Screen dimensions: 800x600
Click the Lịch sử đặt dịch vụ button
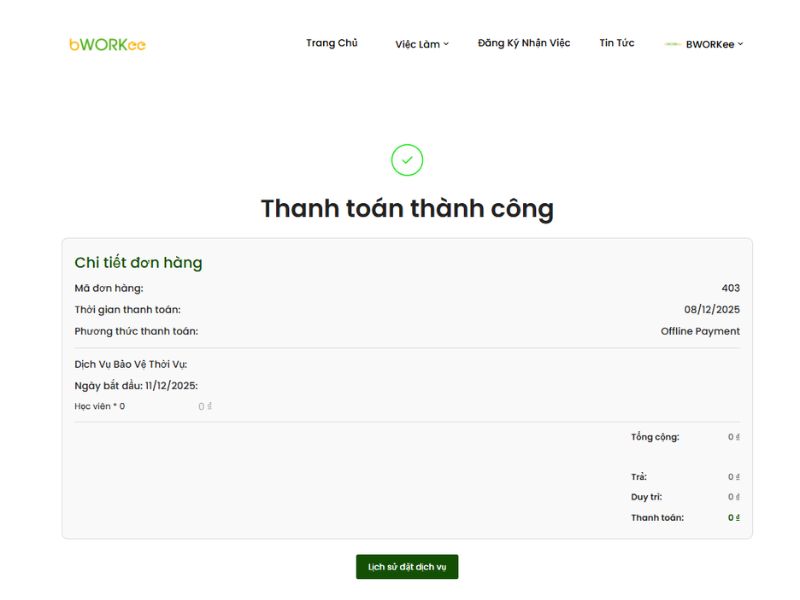tap(406, 566)
